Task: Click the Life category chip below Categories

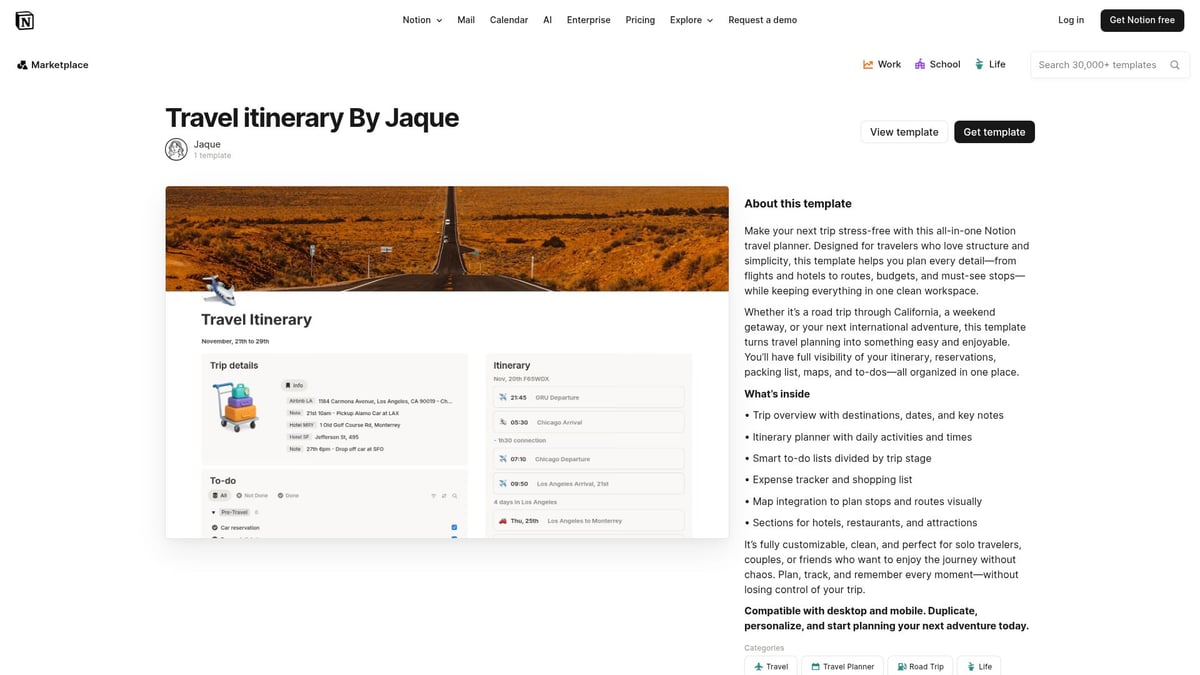Action: tap(978, 667)
